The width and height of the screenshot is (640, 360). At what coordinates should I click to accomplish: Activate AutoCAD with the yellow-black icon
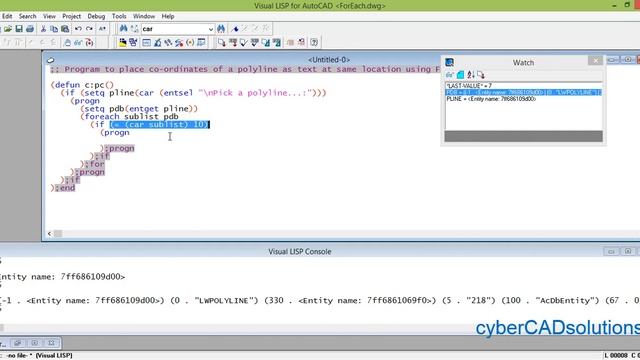point(122,42)
